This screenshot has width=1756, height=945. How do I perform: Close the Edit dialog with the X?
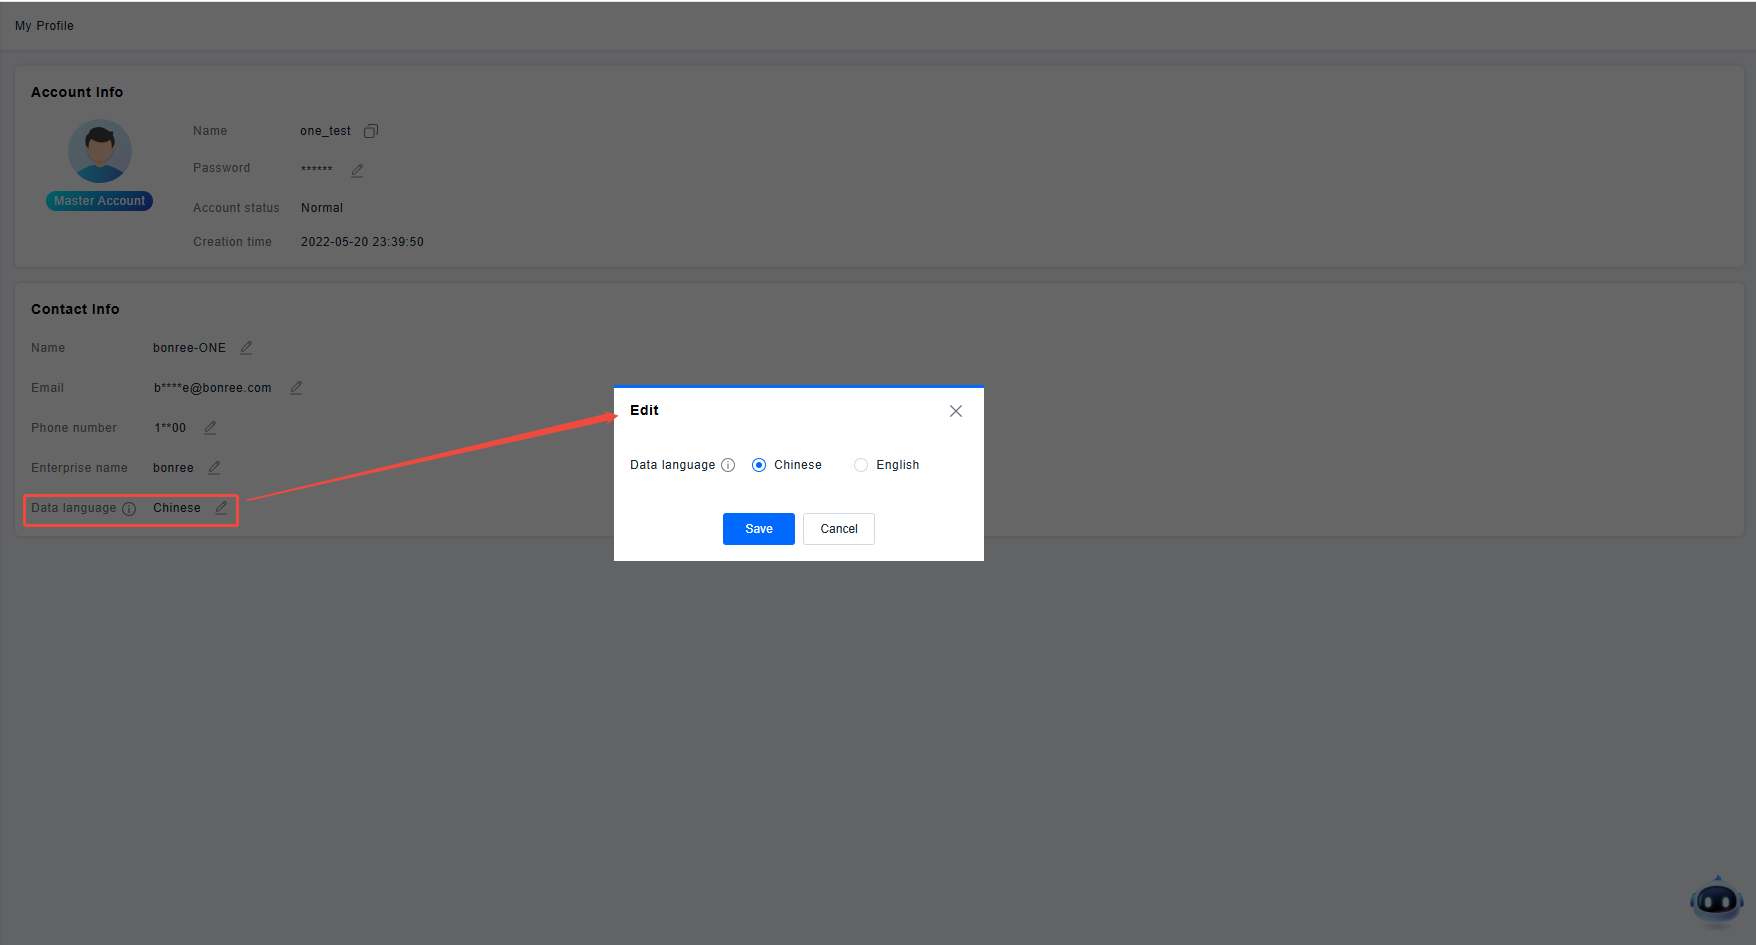(956, 411)
